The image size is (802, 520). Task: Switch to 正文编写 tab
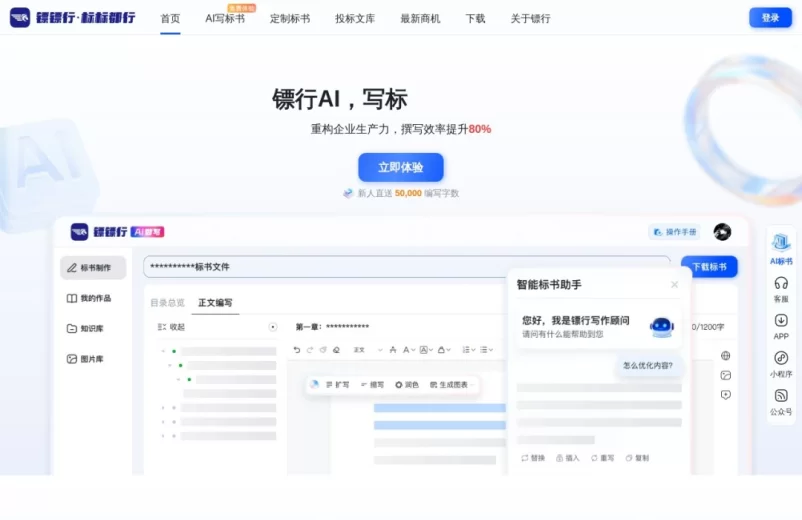coord(215,303)
